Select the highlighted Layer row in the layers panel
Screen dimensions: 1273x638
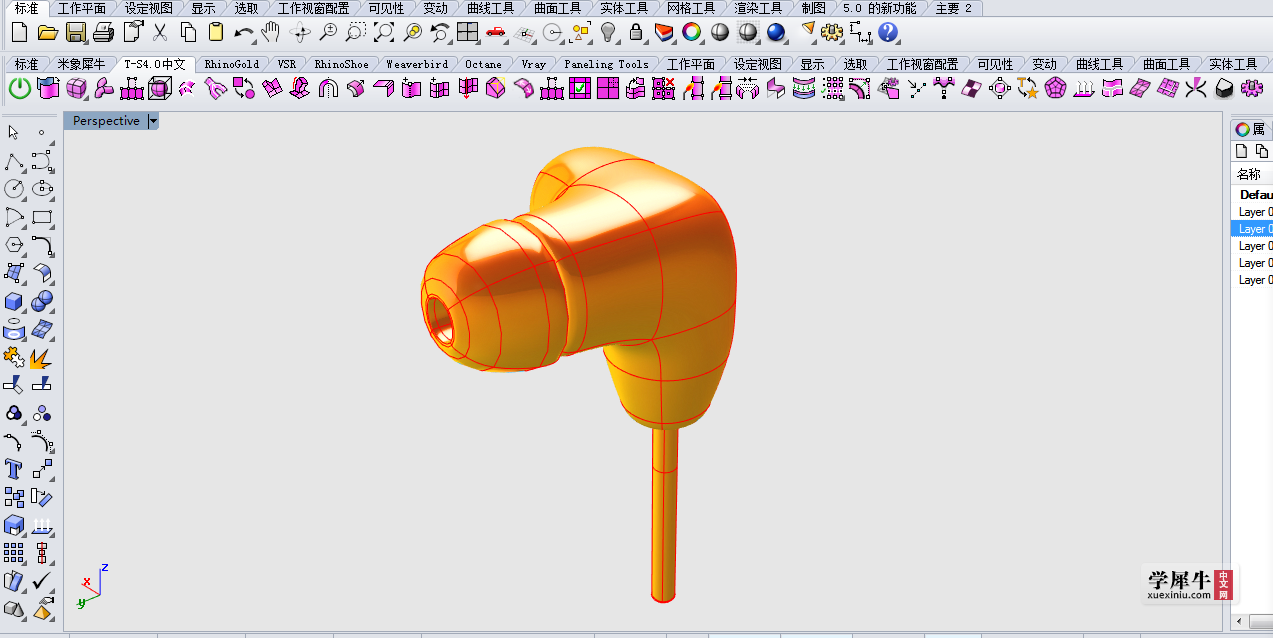point(1252,229)
